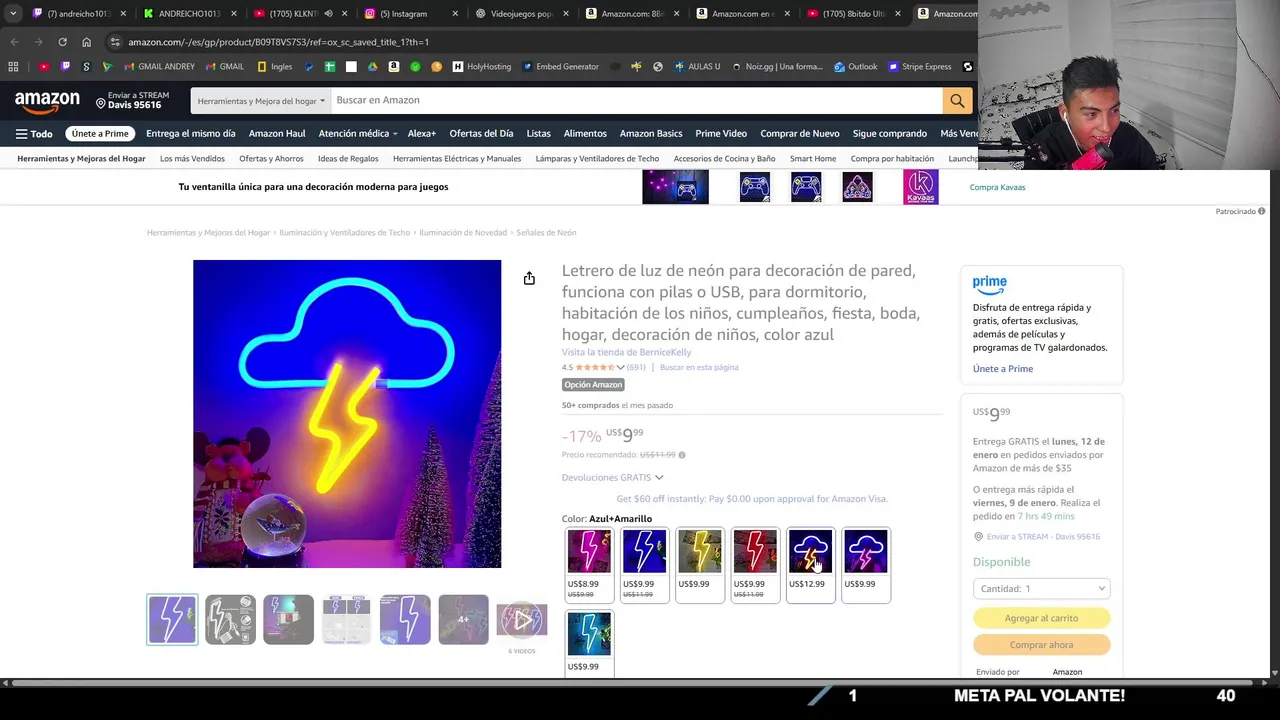This screenshot has height=720, width=1280.
Task: Open the browser home page icon
Action: pos(86,42)
